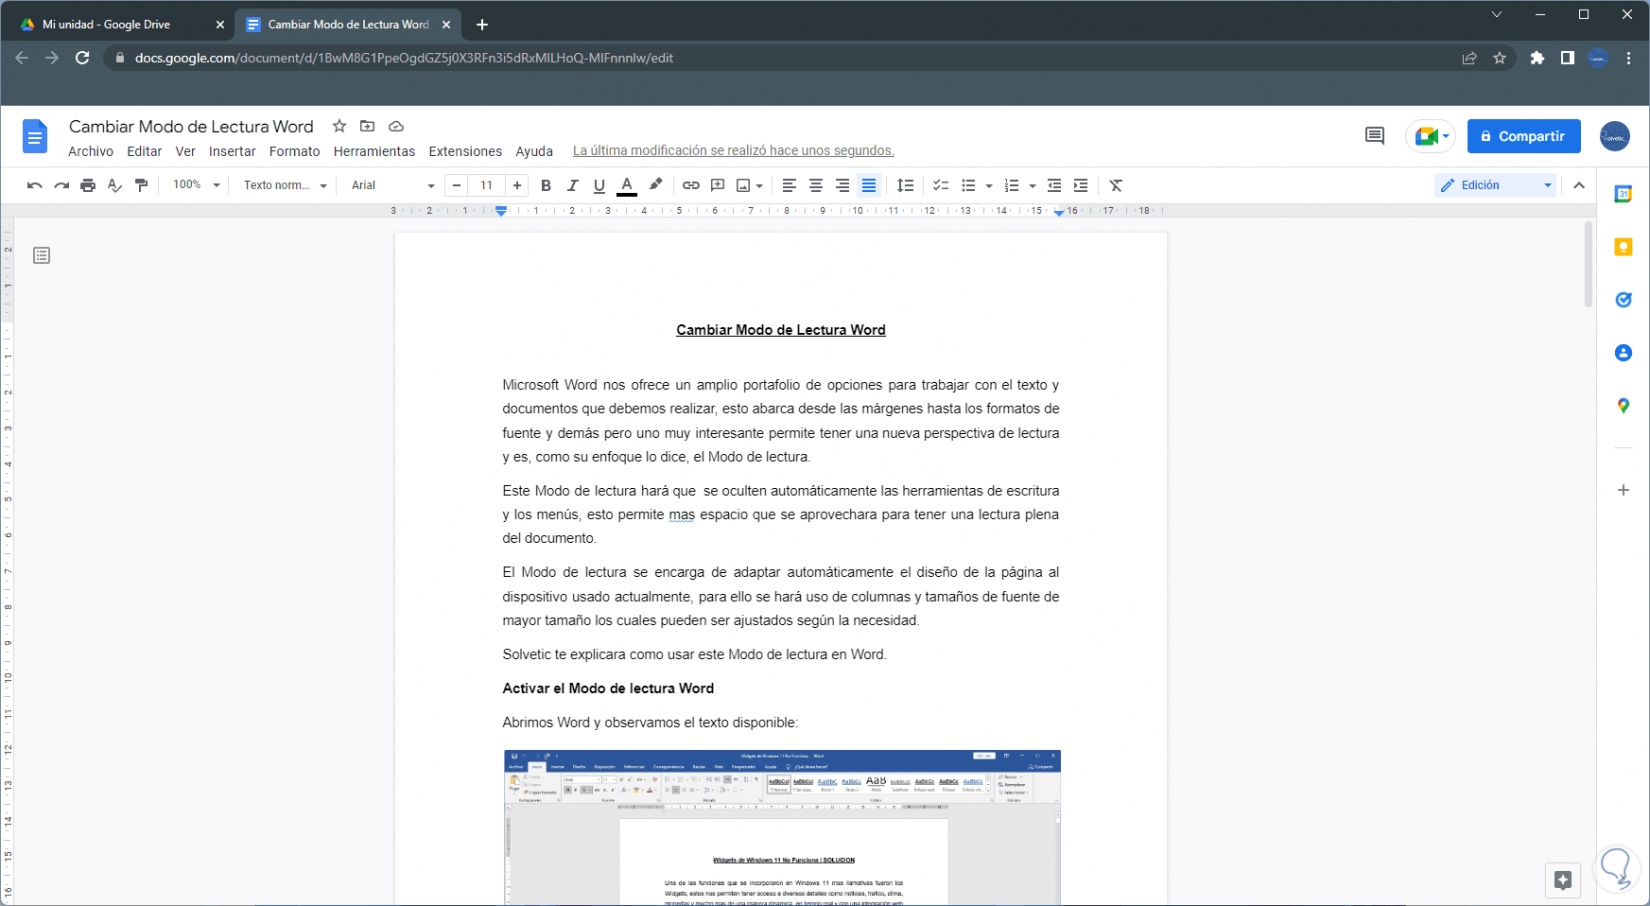Collapse the menus with the chevron
The height and width of the screenshot is (906, 1650).
coord(1579,185)
